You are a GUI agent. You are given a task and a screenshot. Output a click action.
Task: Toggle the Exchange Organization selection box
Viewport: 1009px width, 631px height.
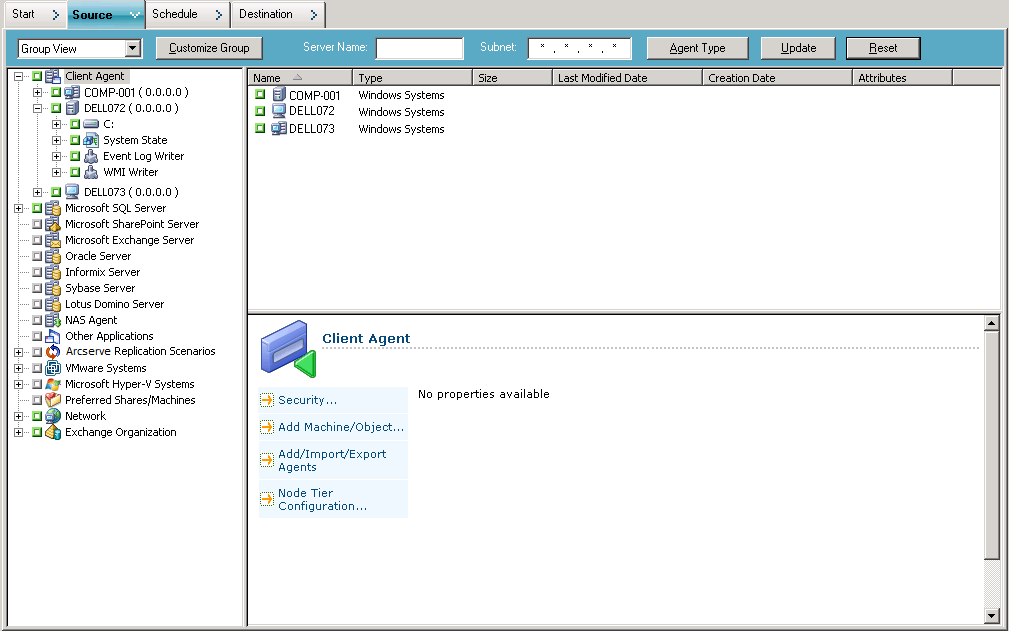(37, 432)
